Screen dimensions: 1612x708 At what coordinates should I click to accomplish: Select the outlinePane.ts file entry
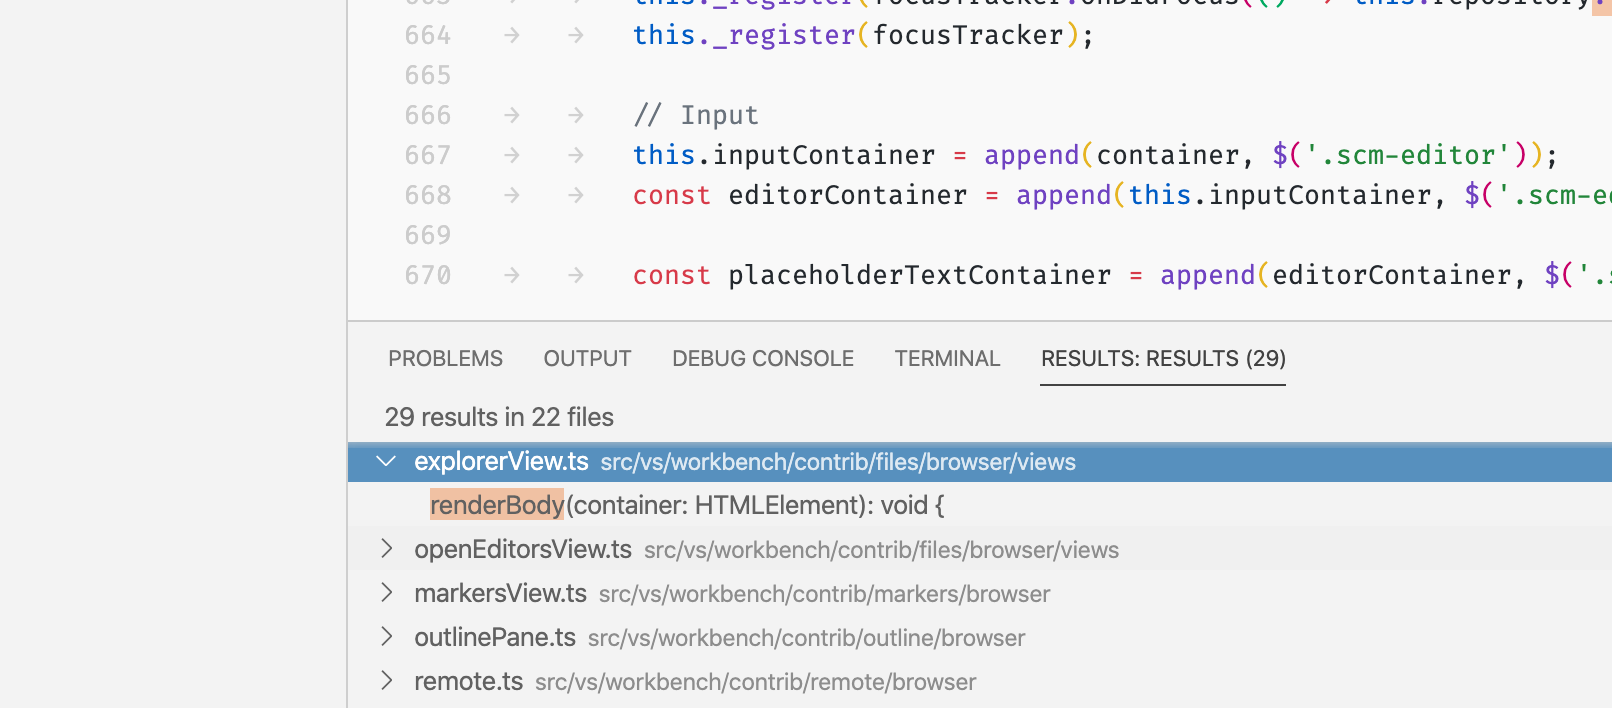494,637
